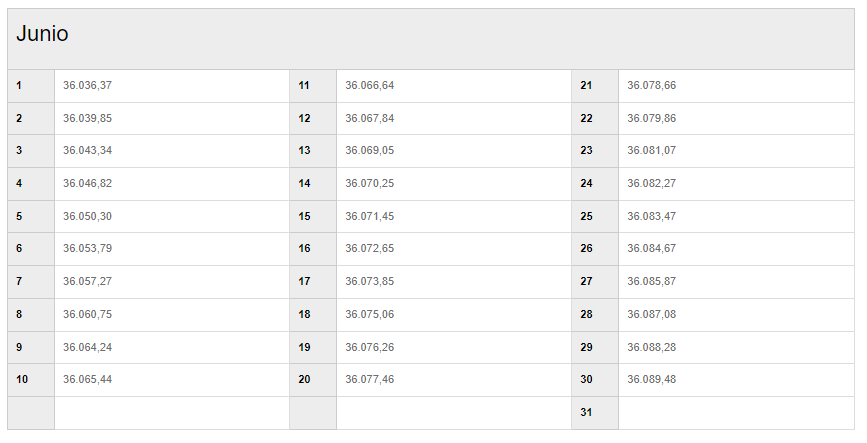Click the empty value cell beside day 31
Image resolution: width=867 pixels, height=443 pixels.
pyautogui.click(x=737, y=413)
